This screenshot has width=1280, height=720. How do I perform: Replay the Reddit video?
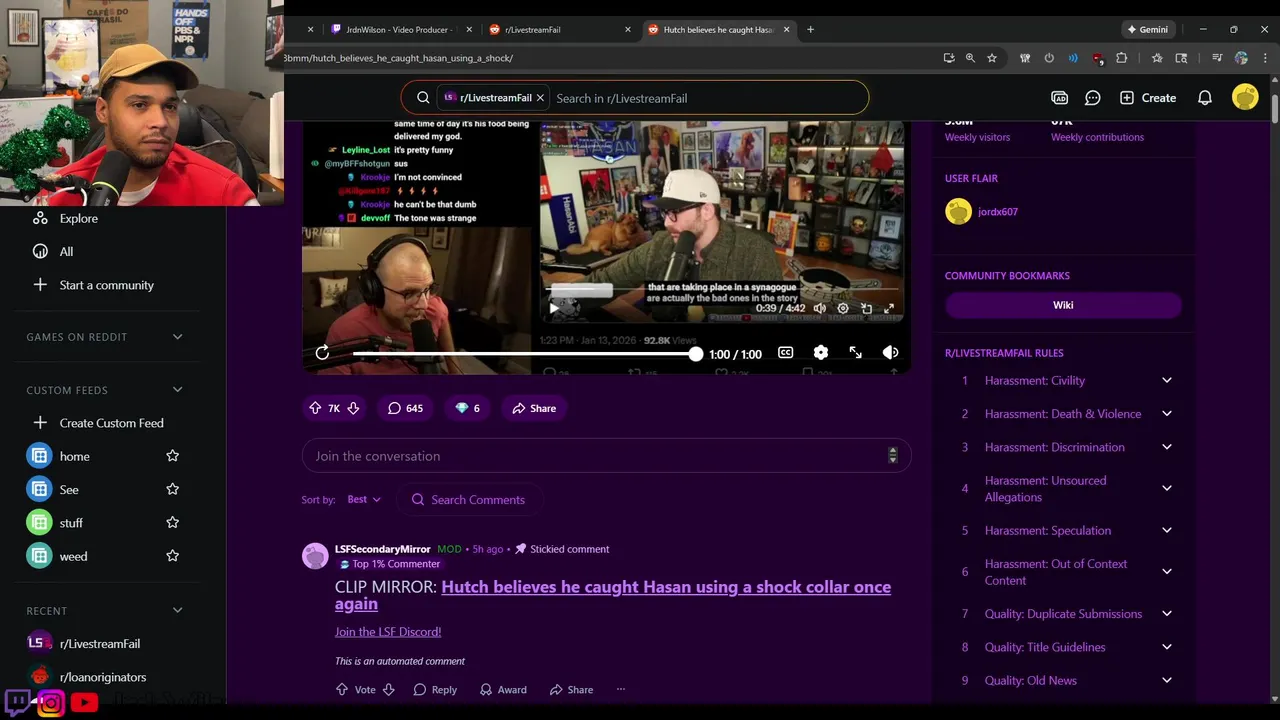(322, 352)
